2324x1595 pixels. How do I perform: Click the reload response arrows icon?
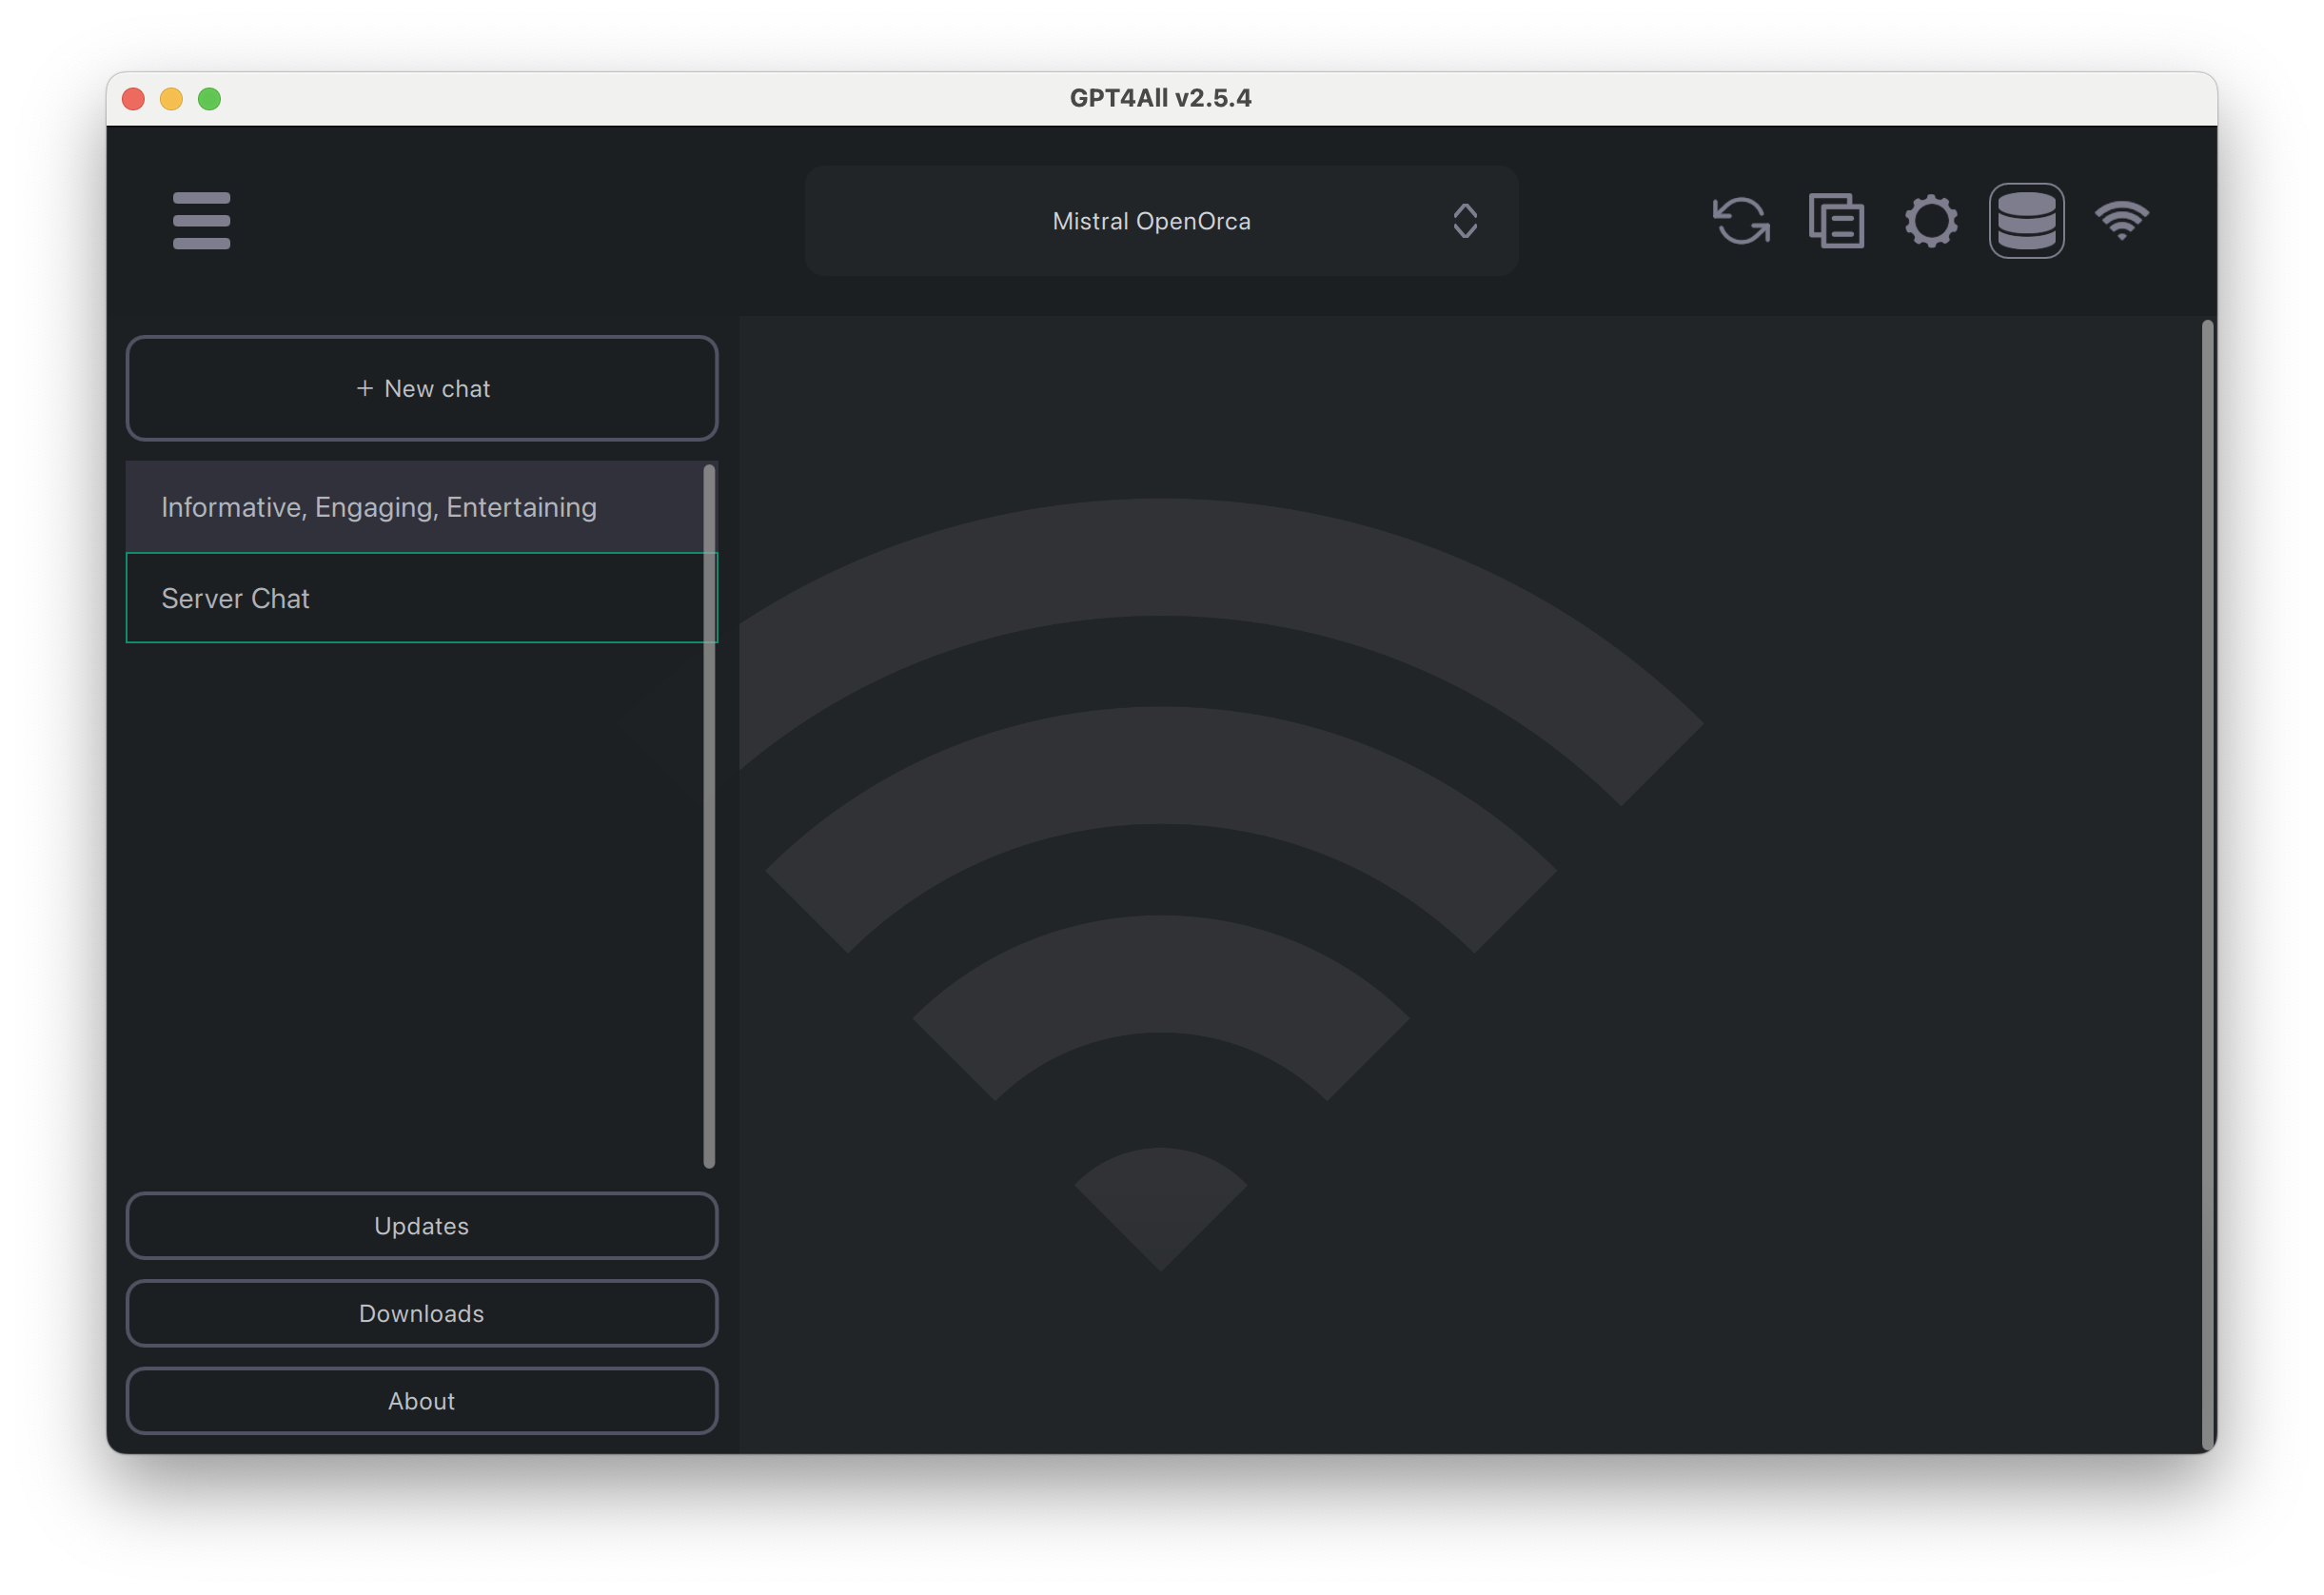(1741, 220)
